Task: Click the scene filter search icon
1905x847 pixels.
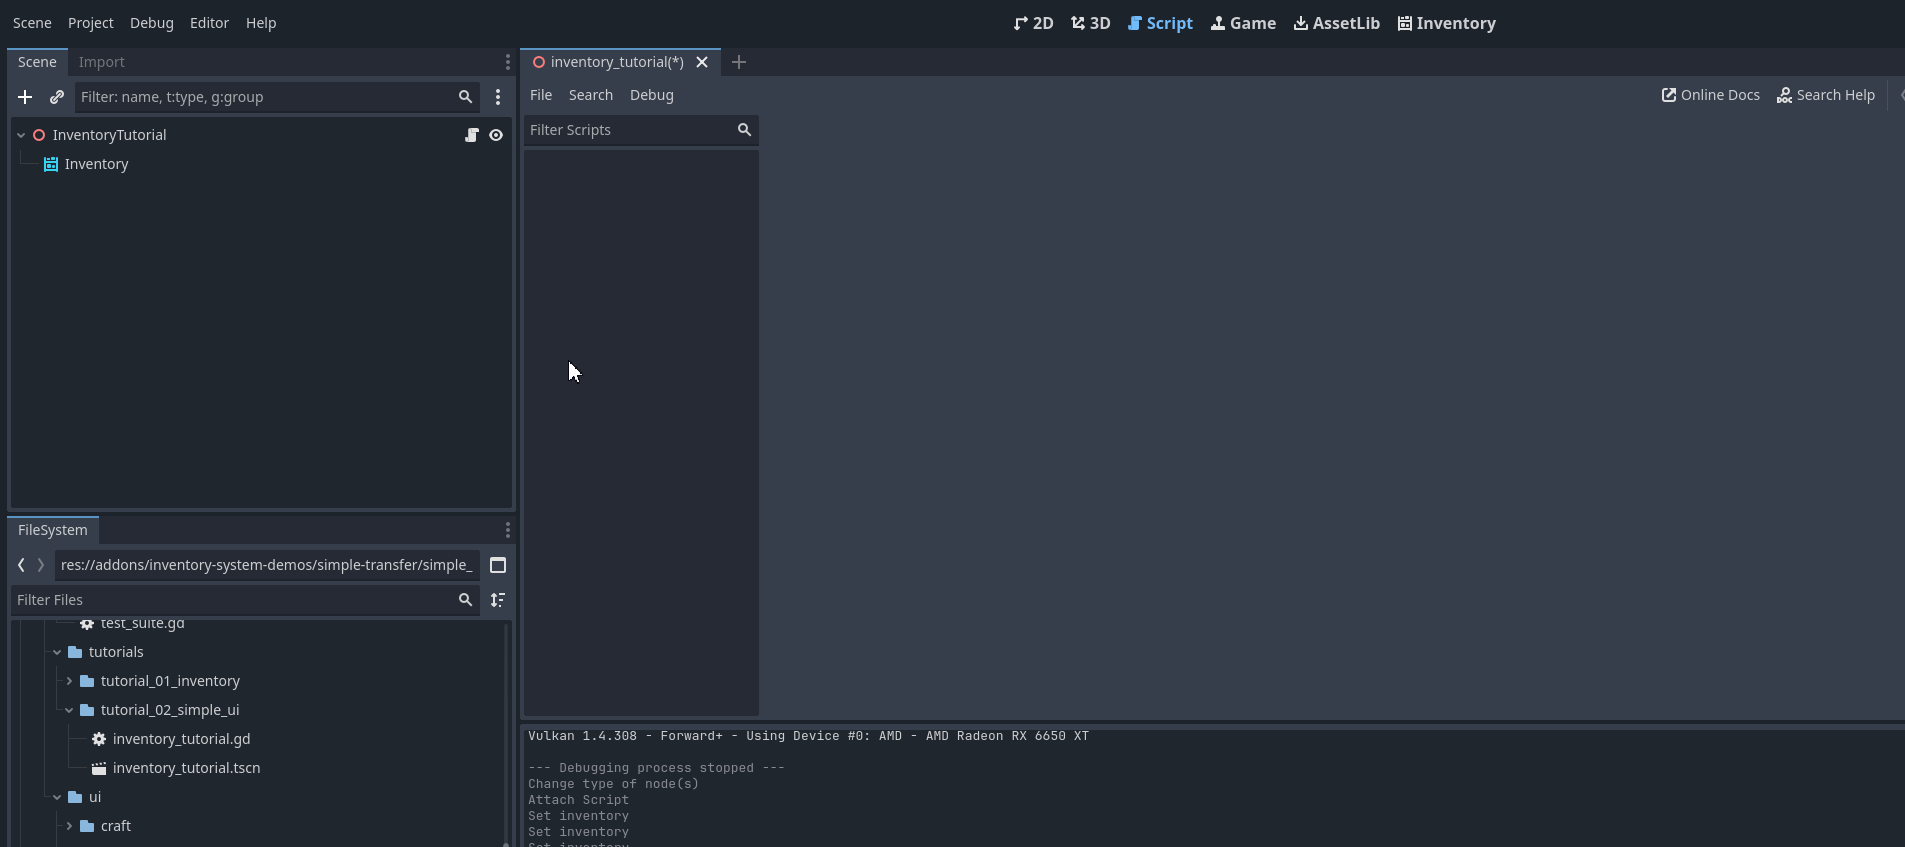Action: click(465, 97)
